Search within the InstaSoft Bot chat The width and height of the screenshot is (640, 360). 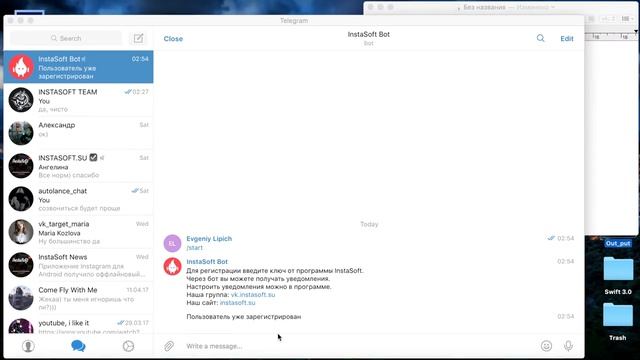coord(540,38)
